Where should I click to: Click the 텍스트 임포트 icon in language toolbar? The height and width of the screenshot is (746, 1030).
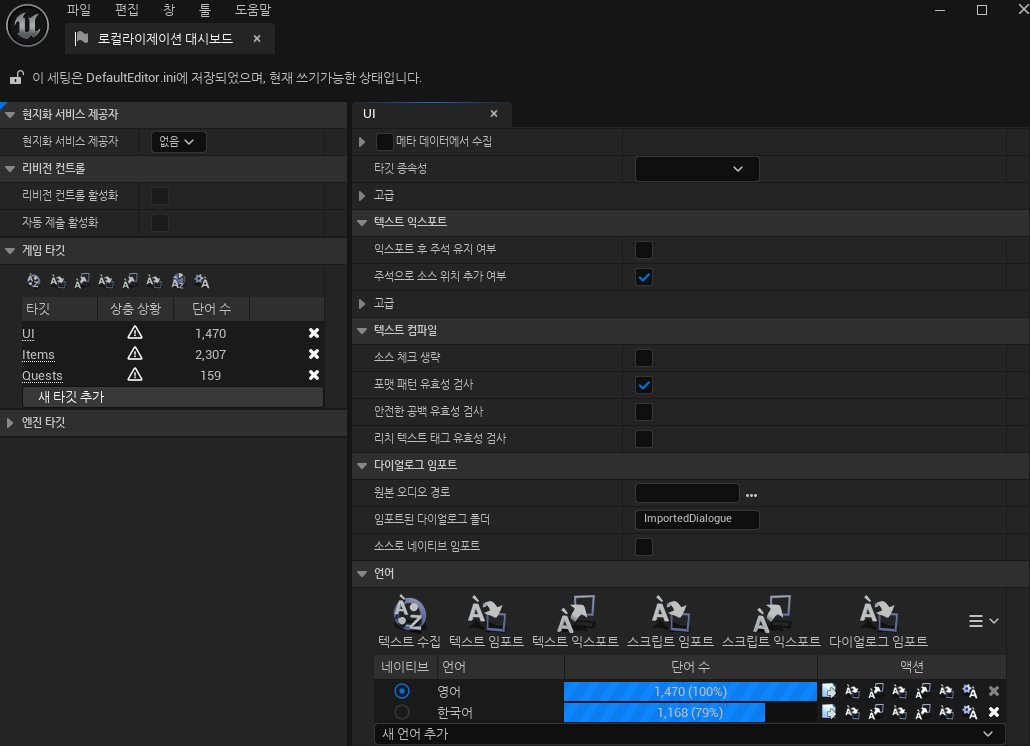pos(486,613)
